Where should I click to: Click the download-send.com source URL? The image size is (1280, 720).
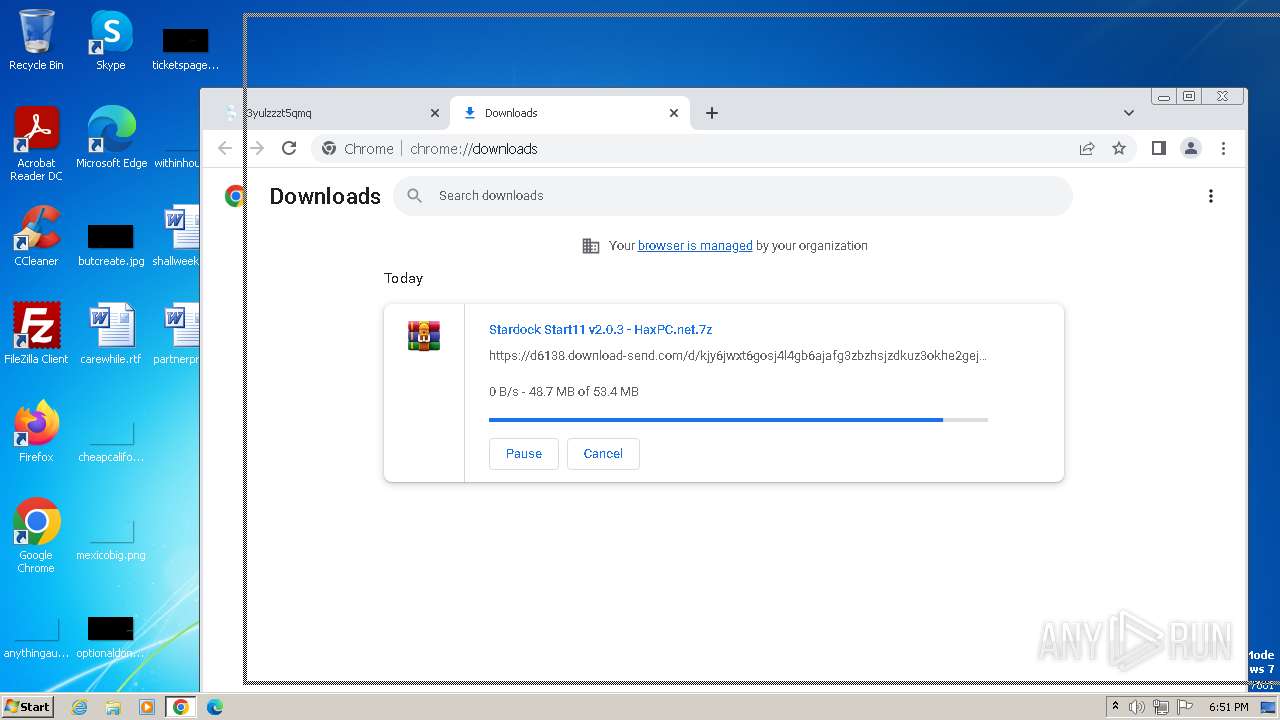click(x=738, y=356)
